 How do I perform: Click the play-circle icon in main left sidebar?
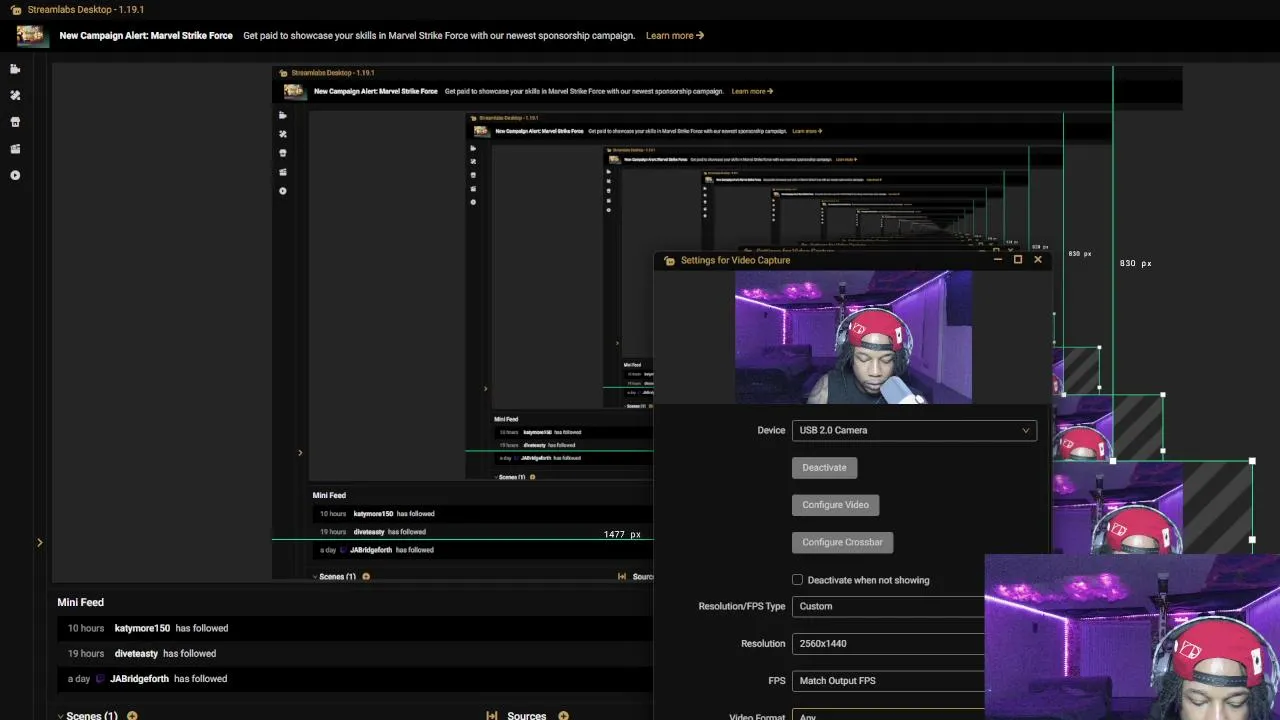(x=15, y=175)
